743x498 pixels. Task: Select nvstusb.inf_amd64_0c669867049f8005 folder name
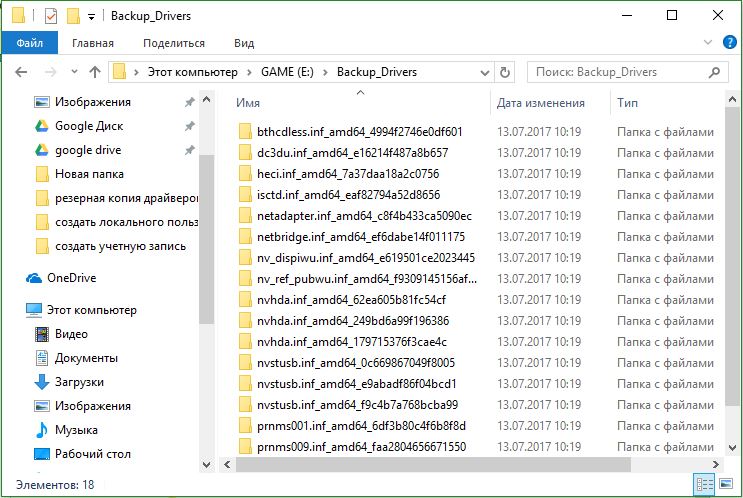(x=356, y=362)
